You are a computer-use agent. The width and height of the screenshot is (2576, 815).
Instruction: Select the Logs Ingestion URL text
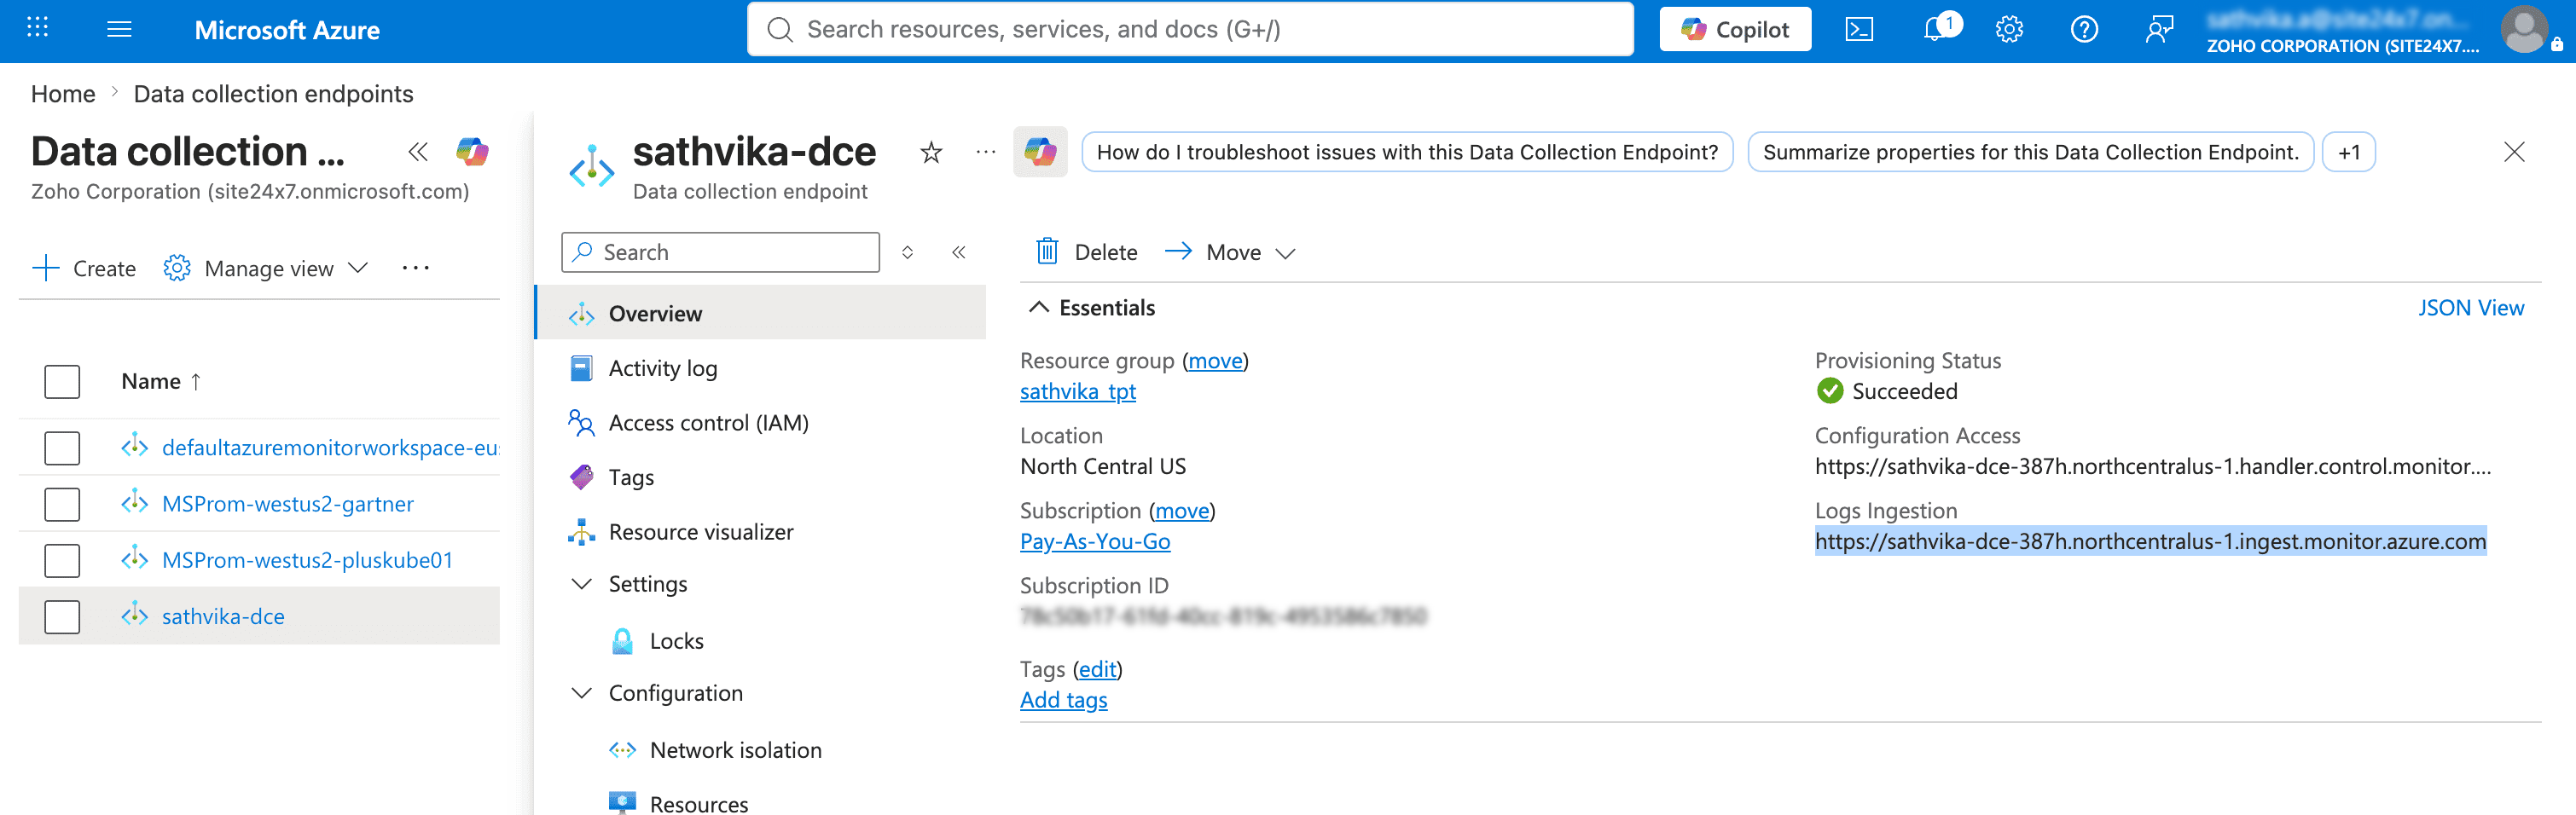(2150, 541)
